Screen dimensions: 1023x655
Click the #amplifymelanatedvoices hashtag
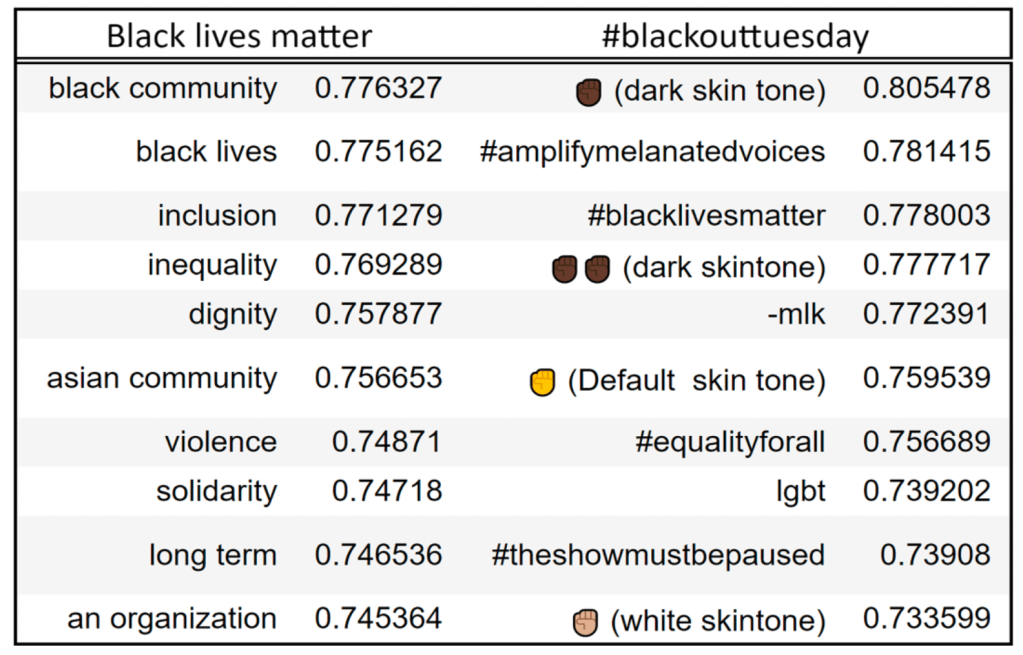tap(652, 152)
